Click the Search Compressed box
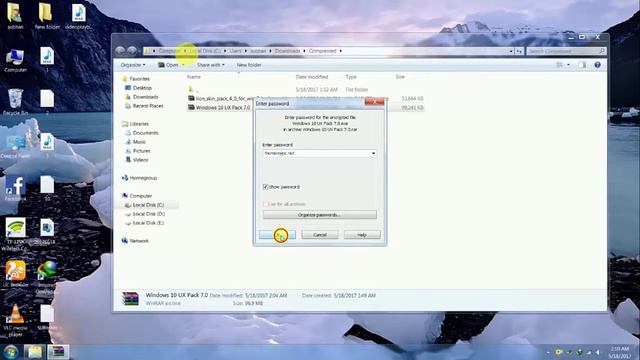 point(565,51)
